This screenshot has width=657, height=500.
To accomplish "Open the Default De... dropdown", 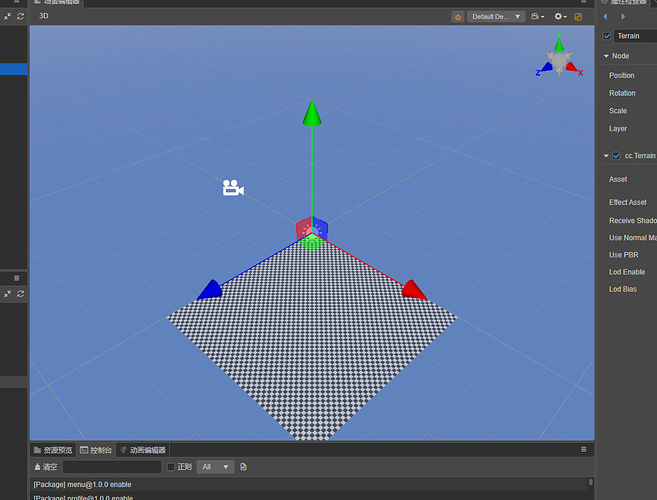I will point(496,17).
